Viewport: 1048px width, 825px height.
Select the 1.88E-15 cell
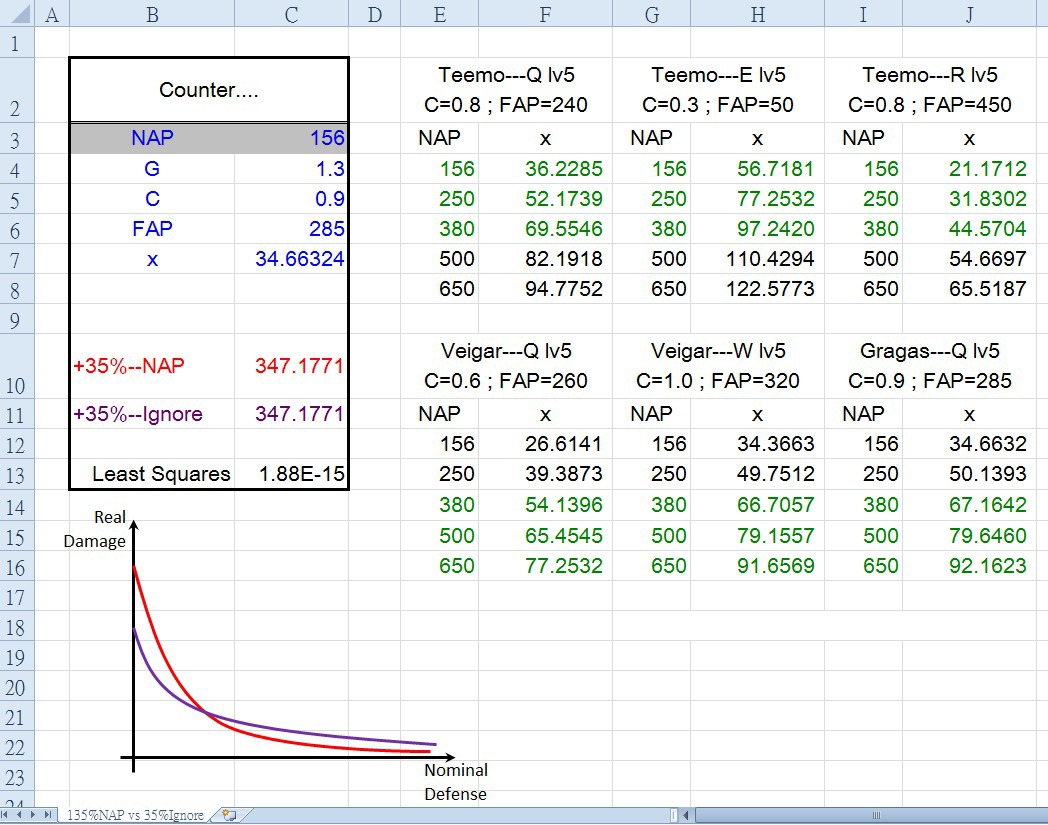coord(291,474)
